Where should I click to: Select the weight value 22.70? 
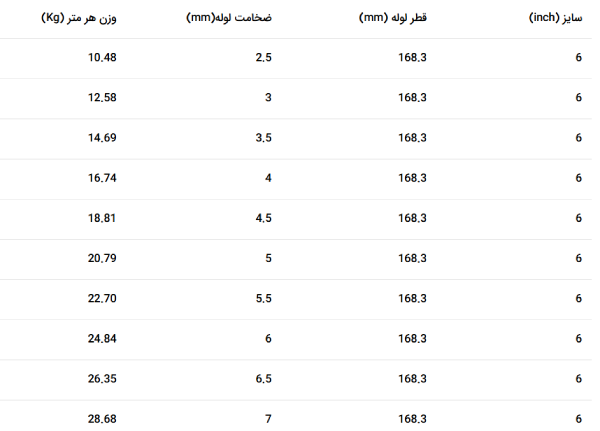tap(102, 299)
